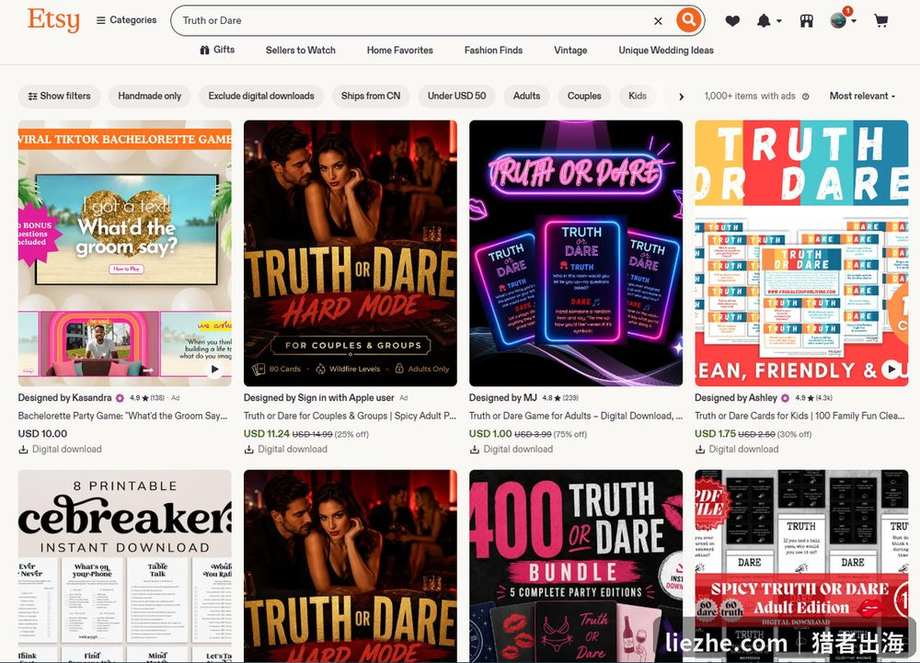The height and width of the screenshot is (663, 920).
Task: Click Show filters button
Action: (59, 96)
